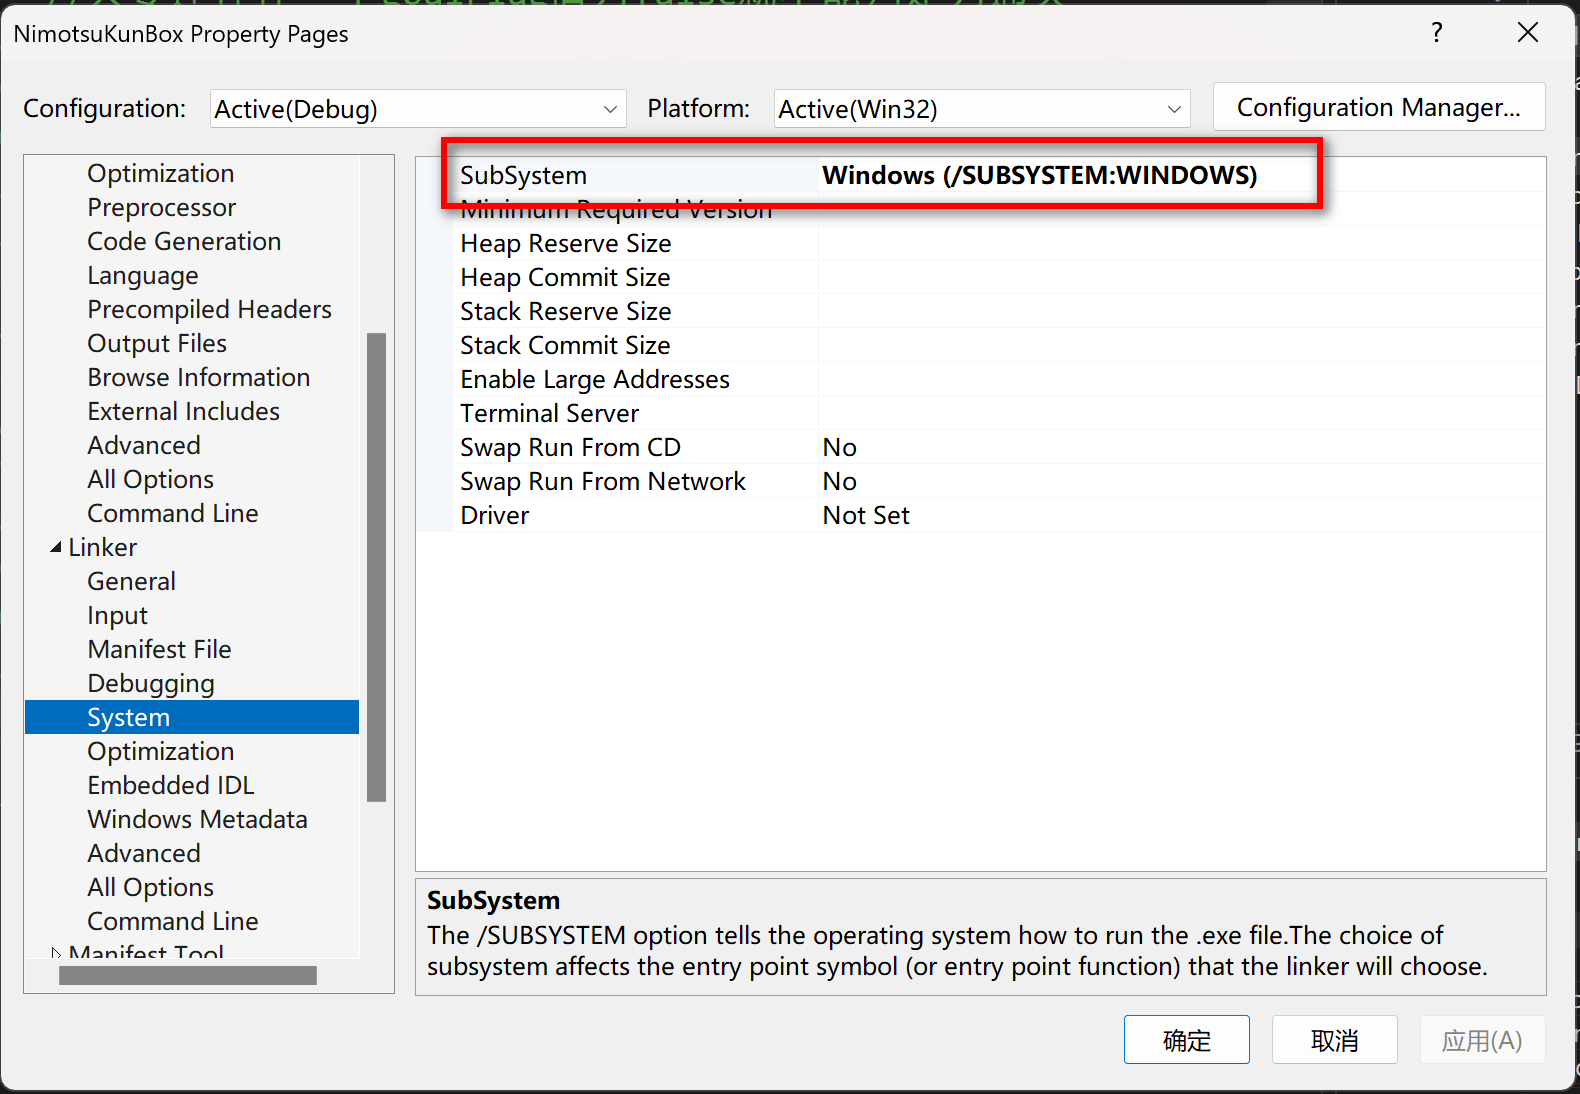This screenshot has height=1094, width=1580.
Task: Select the Linker General tree item
Action: point(131,581)
